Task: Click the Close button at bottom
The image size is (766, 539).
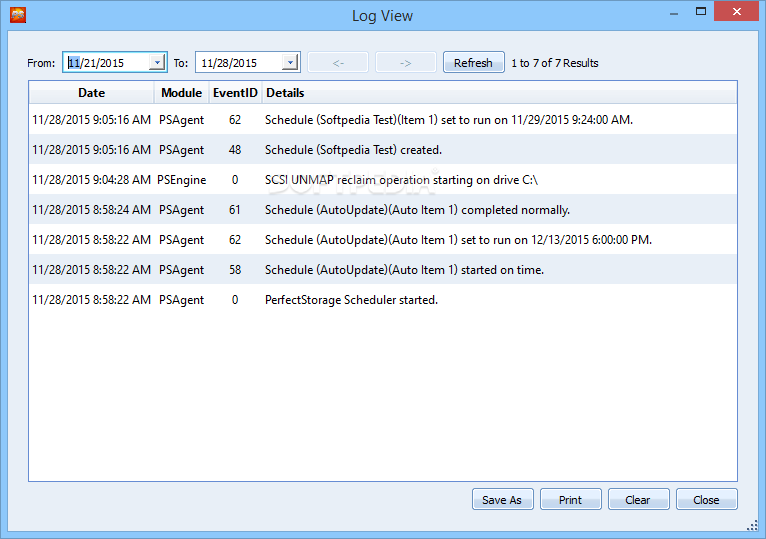Action: coord(706,499)
